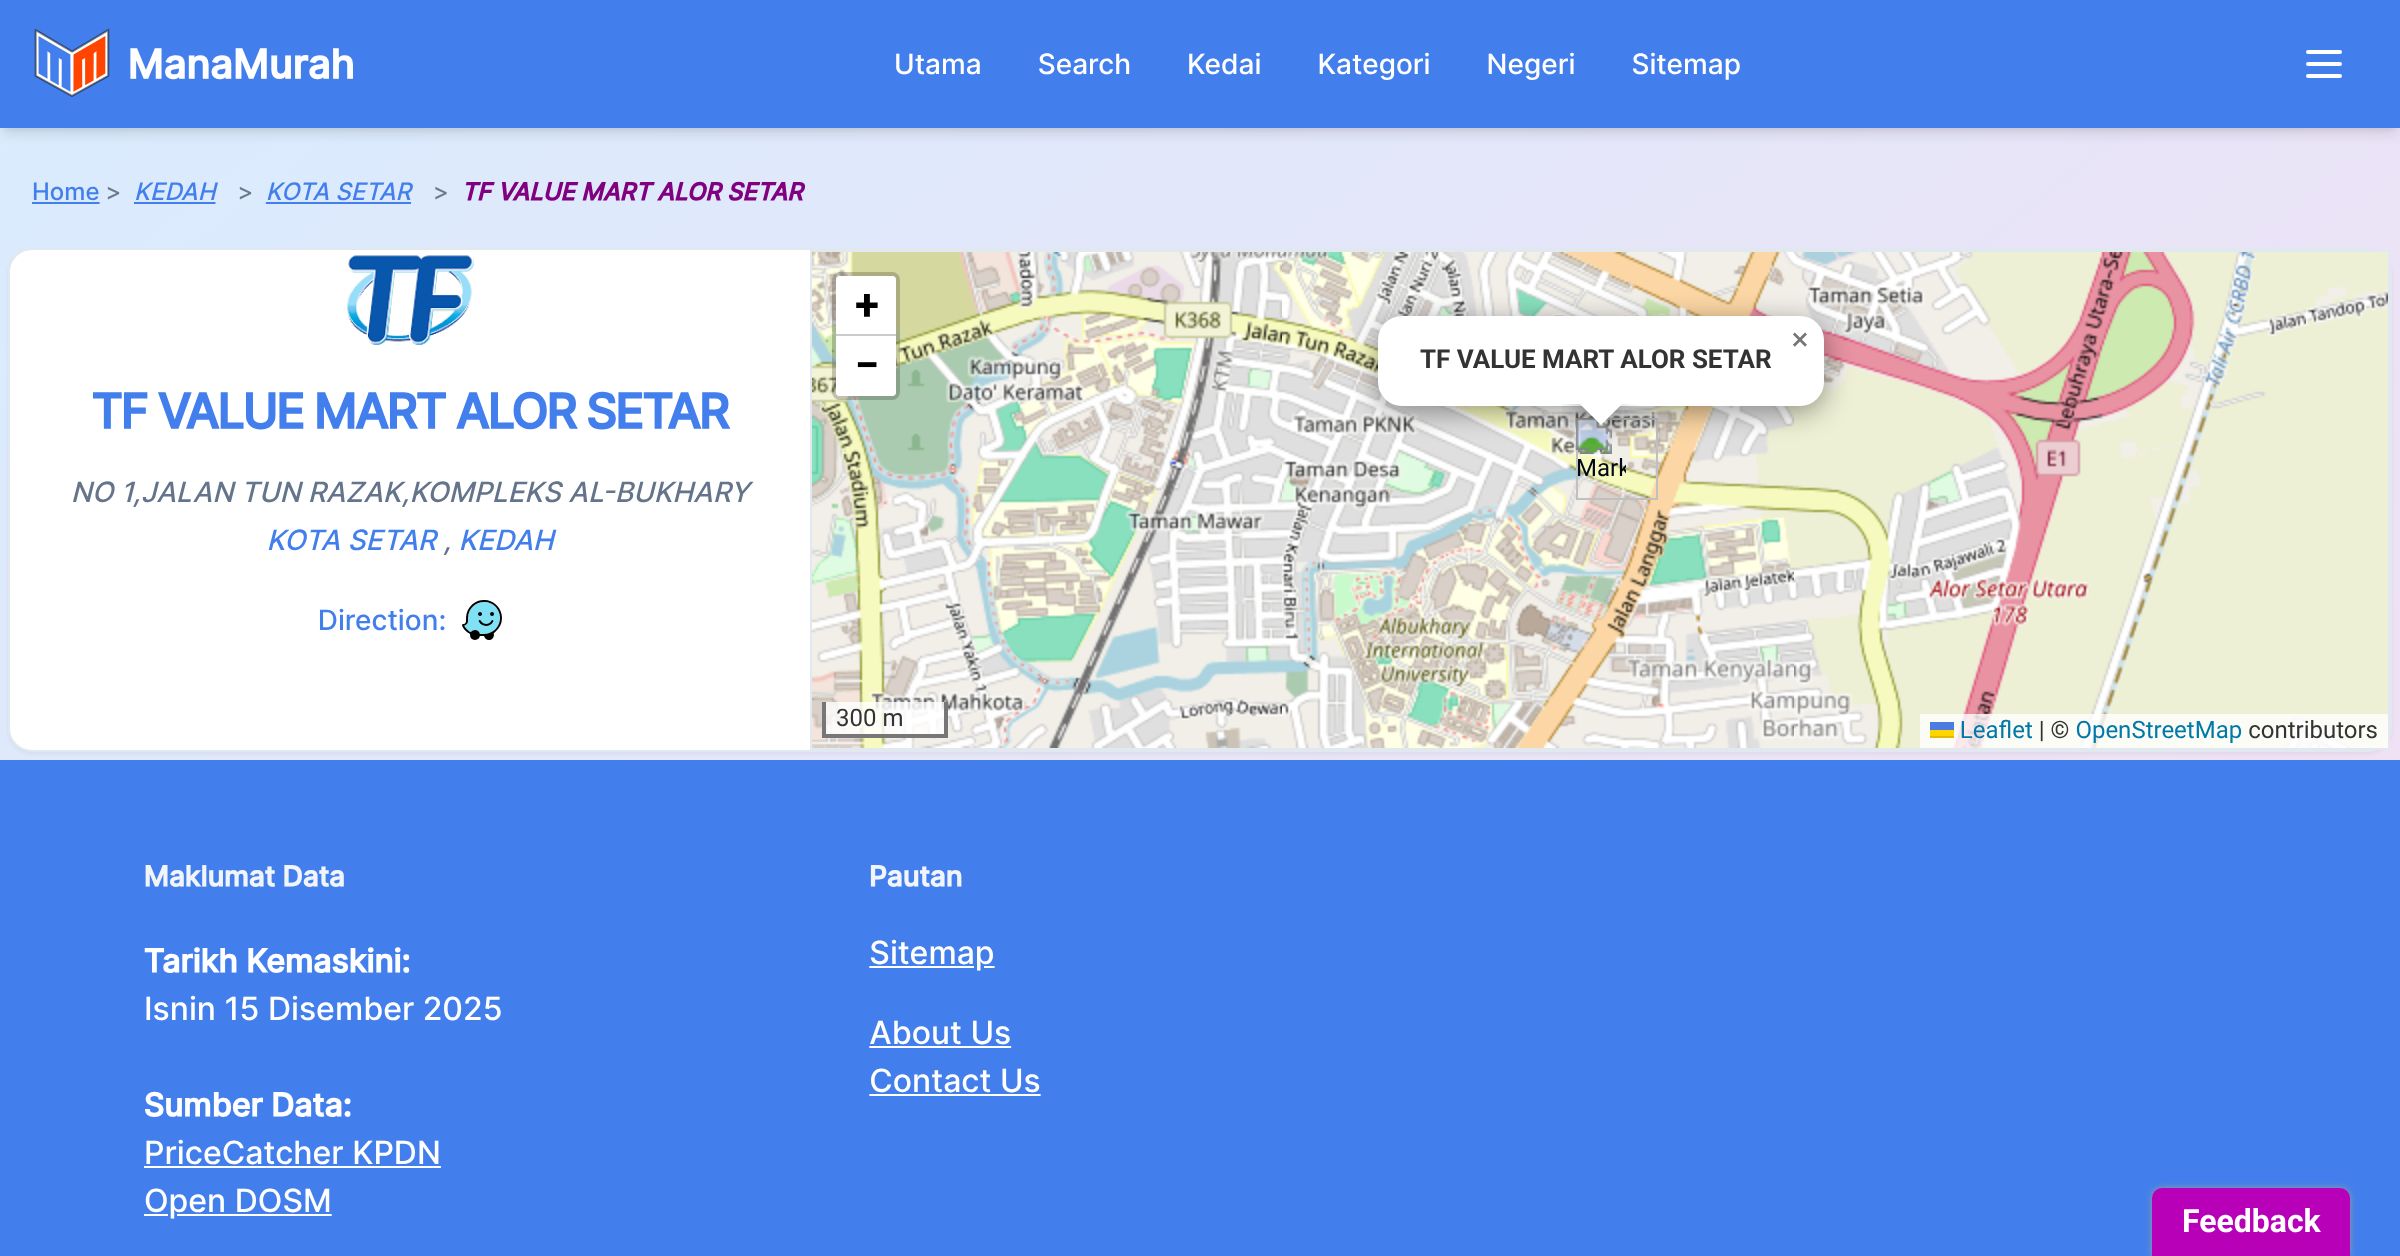Click the Leaflet attribution link
The height and width of the screenshot is (1256, 2400).
pos(1994,730)
